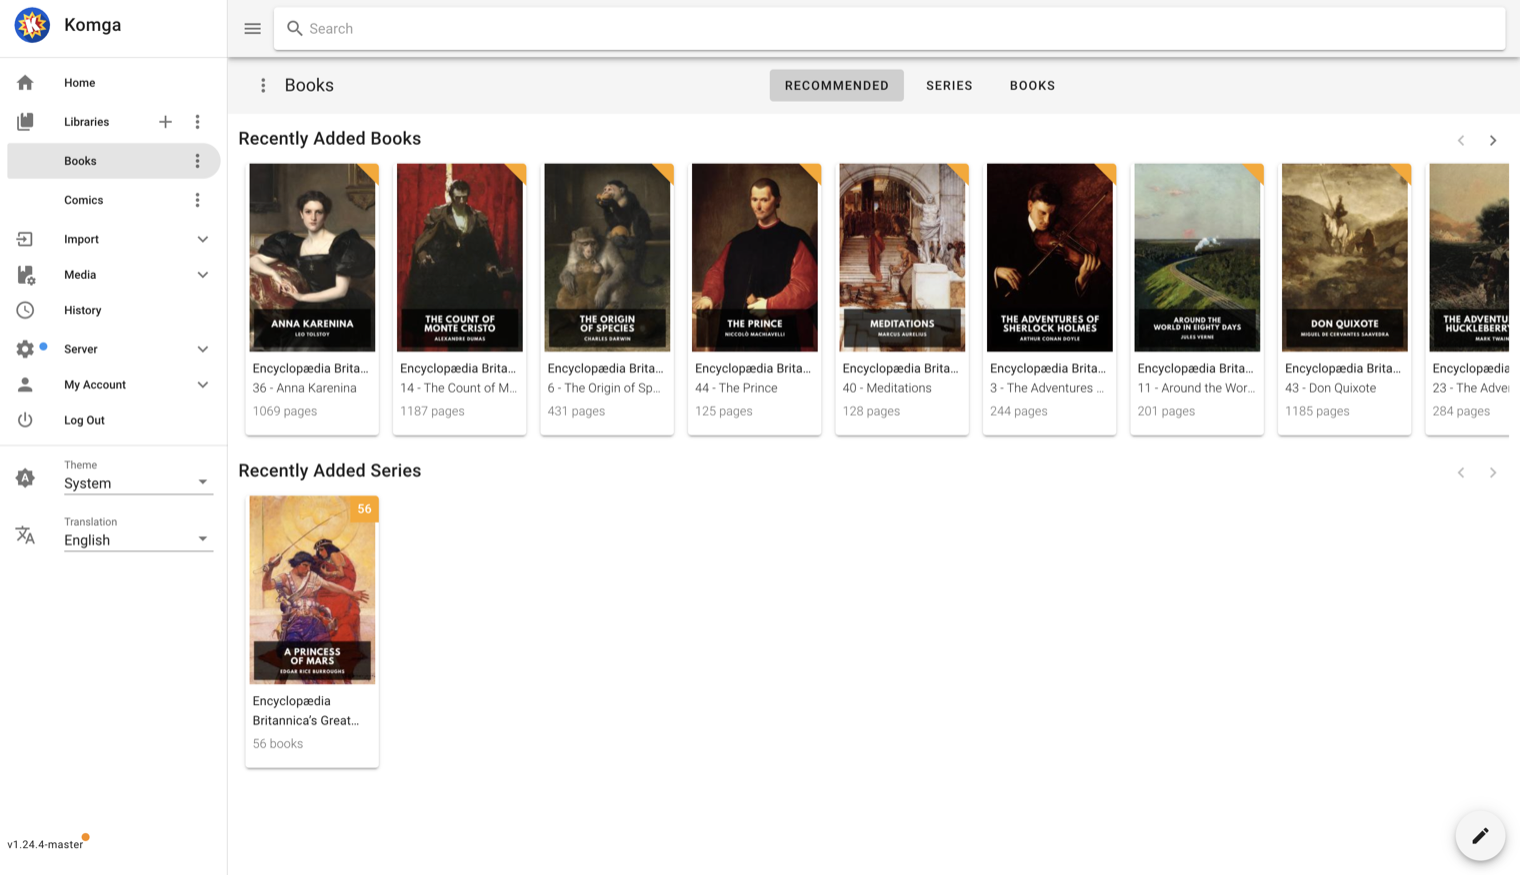Expand the My Account section chevron
1520x875 pixels.
(203, 385)
